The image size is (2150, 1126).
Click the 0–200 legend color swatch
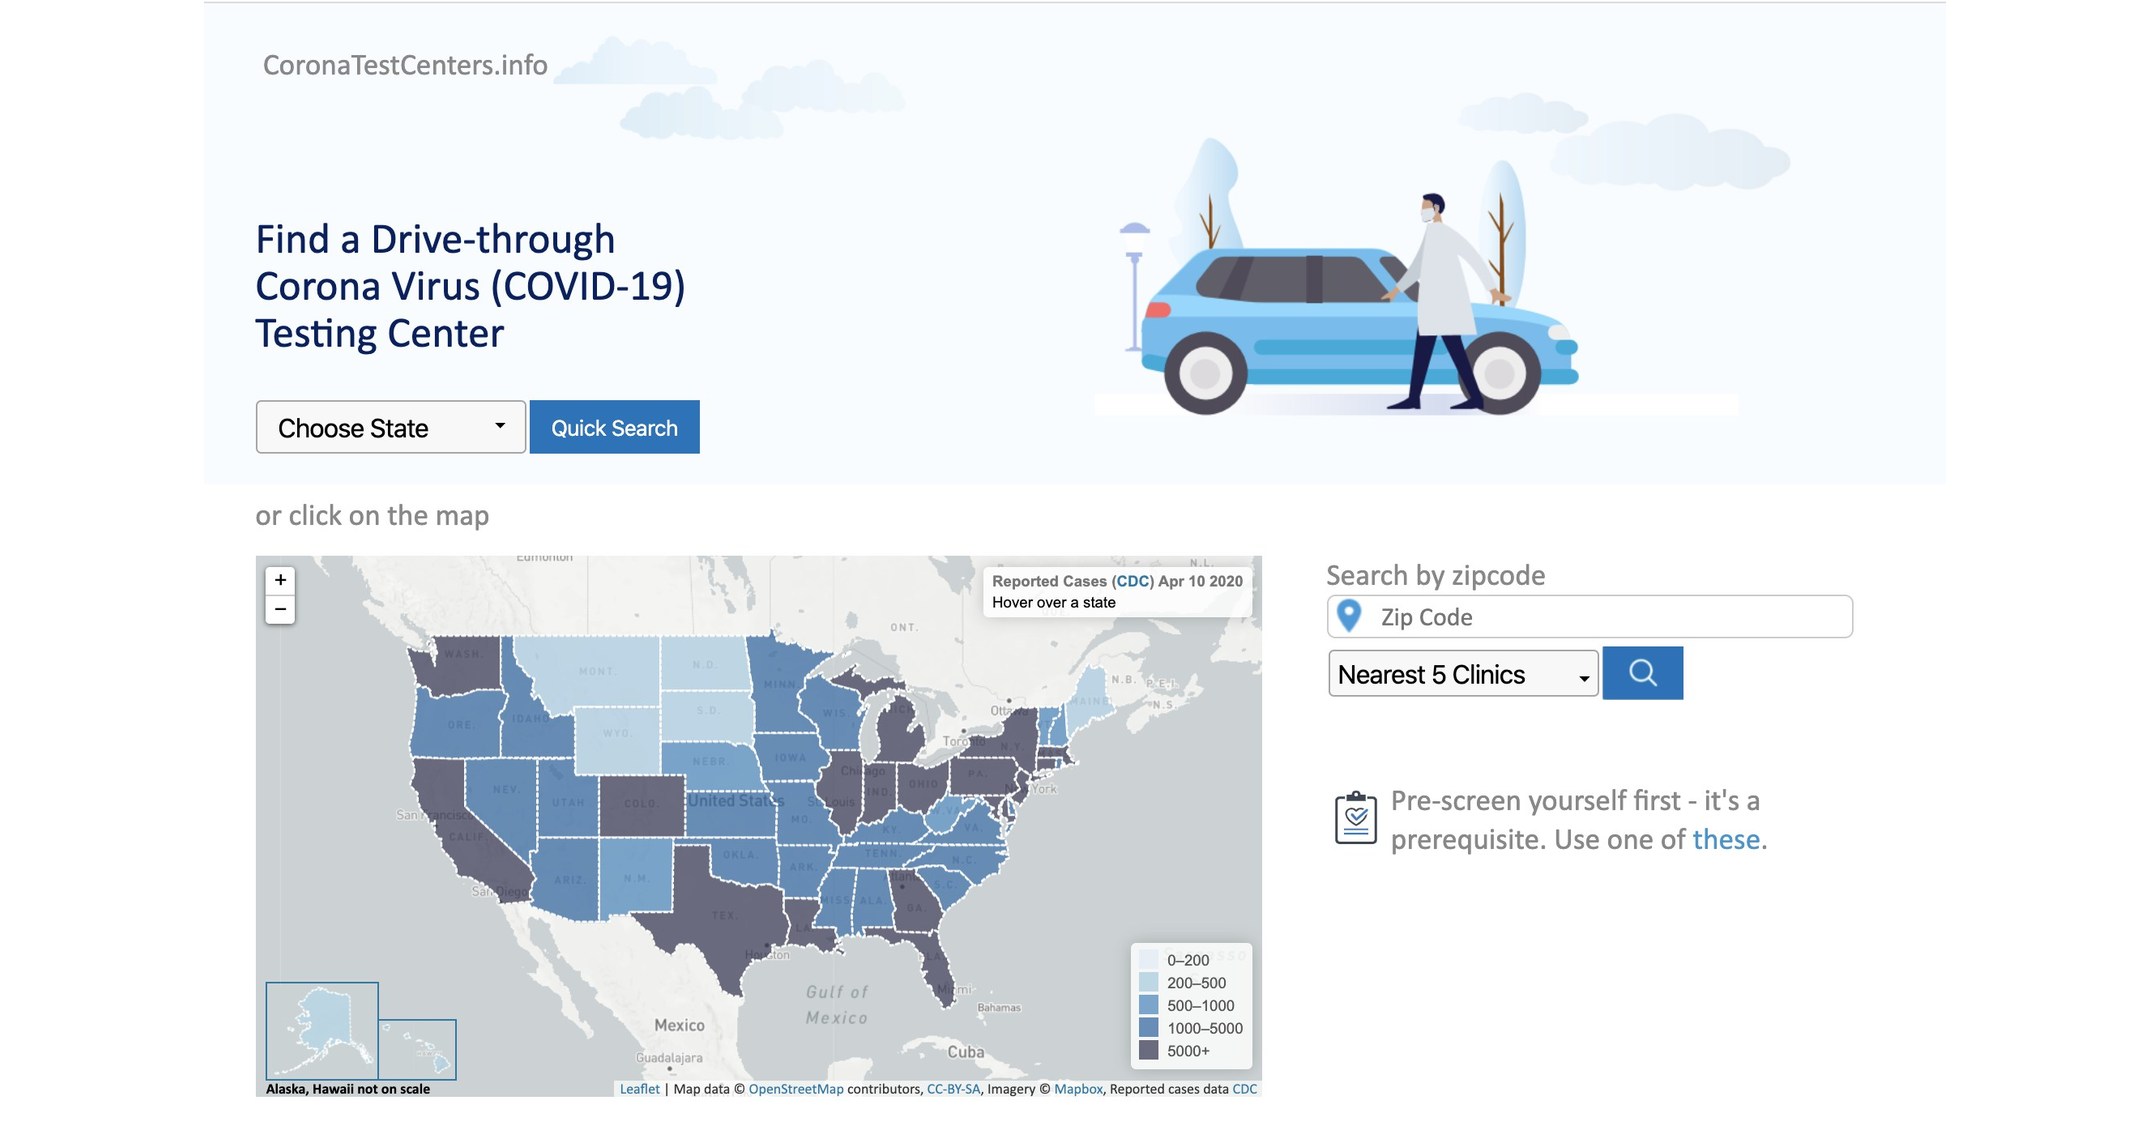tap(1149, 960)
